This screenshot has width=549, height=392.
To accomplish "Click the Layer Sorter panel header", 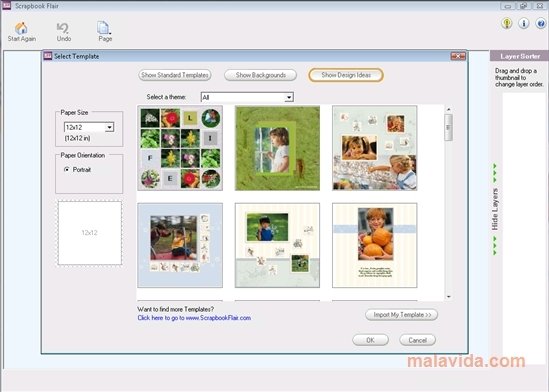I will click(519, 56).
